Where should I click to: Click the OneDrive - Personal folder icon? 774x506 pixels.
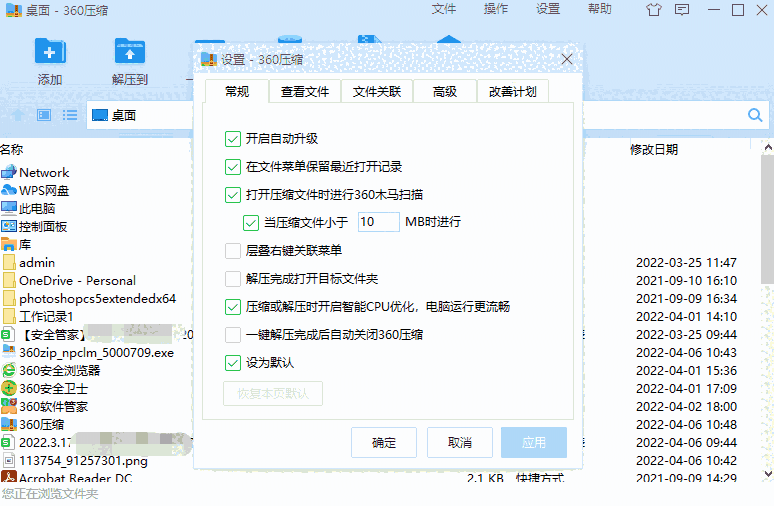9,280
